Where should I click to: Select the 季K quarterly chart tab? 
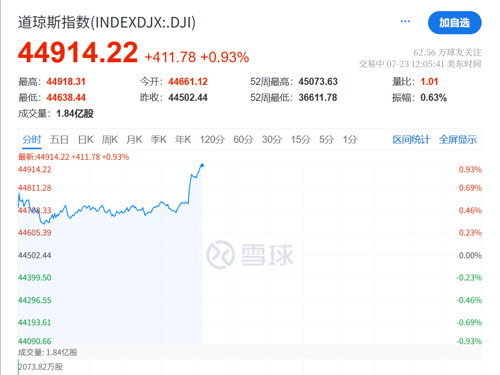(x=159, y=139)
